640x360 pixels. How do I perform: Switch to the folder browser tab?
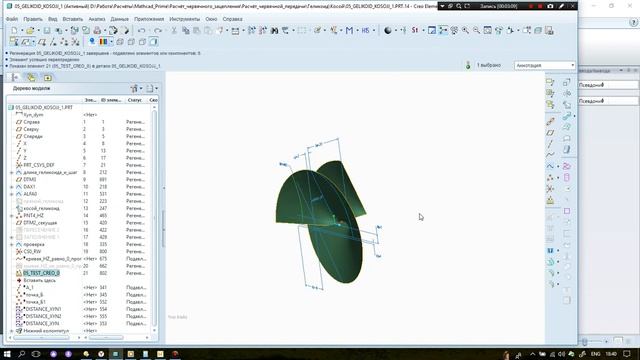point(31,77)
